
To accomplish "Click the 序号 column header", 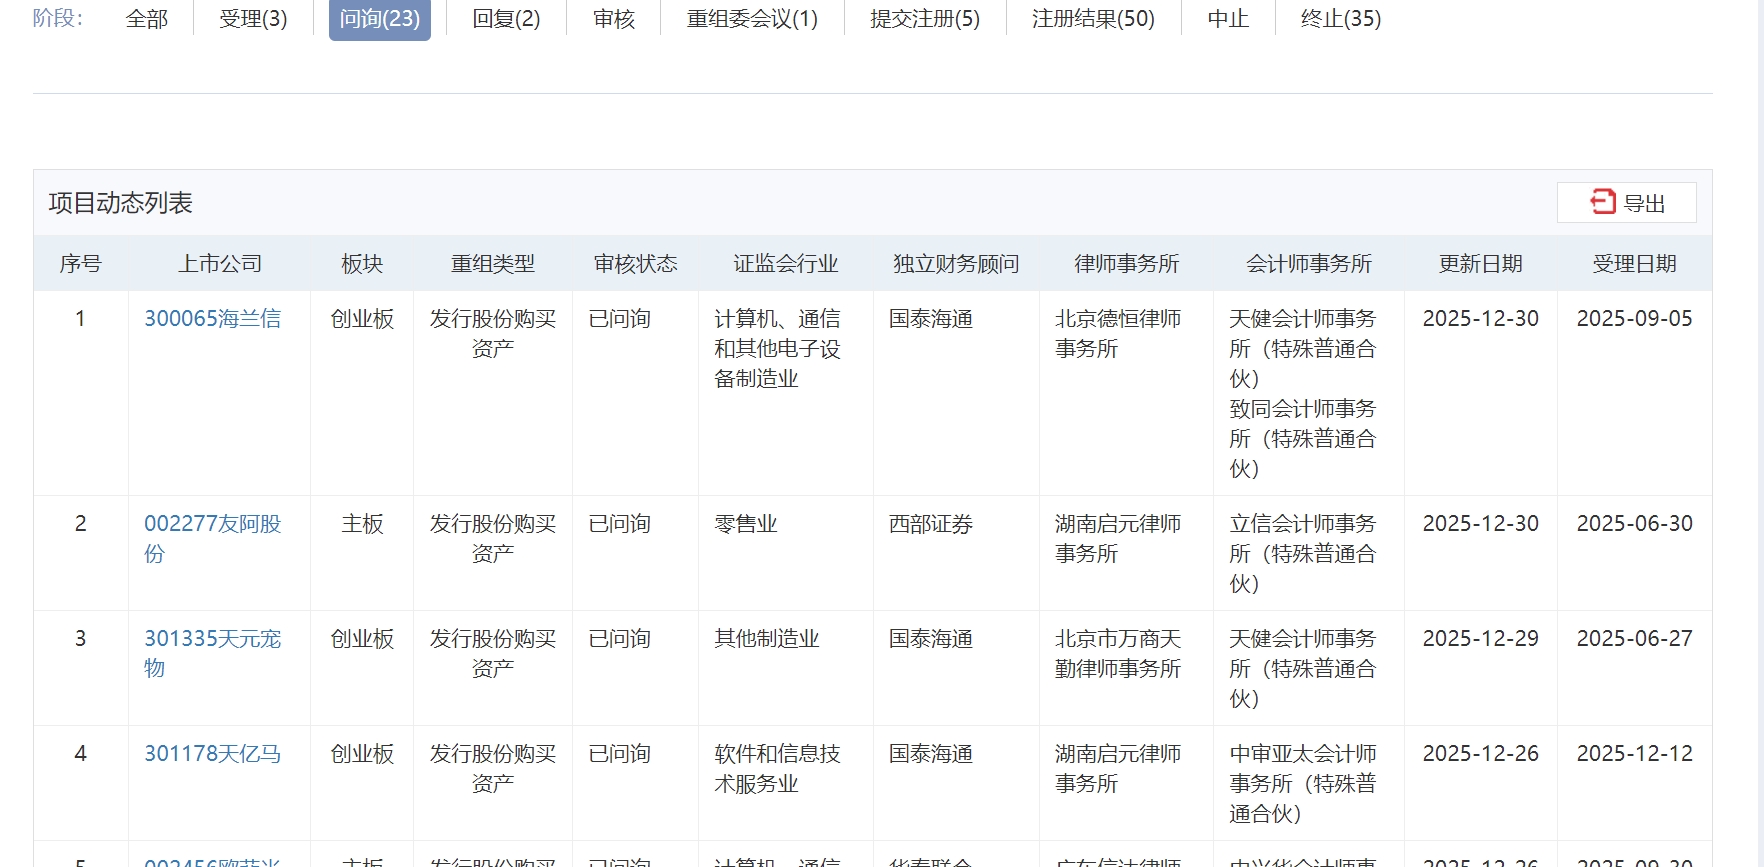I will [x=80, y=264].
